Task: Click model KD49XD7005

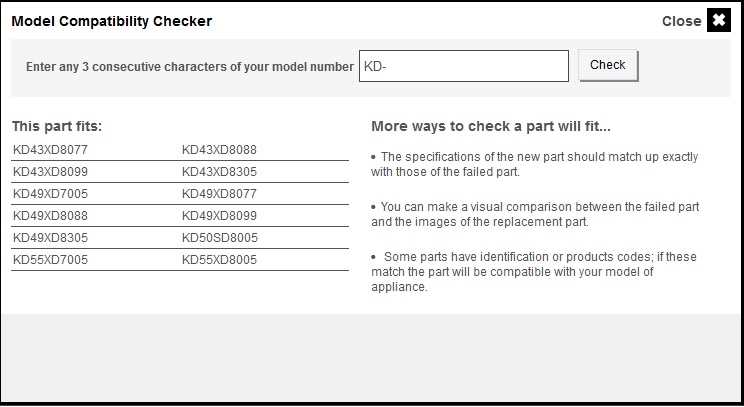Action: click(51, 194)
